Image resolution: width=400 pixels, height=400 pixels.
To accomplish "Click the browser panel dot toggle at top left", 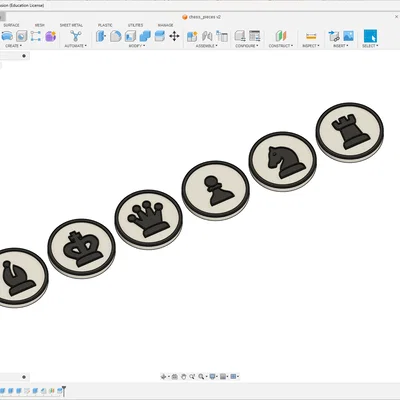I will pyautogui.click(x=24, y=56).
